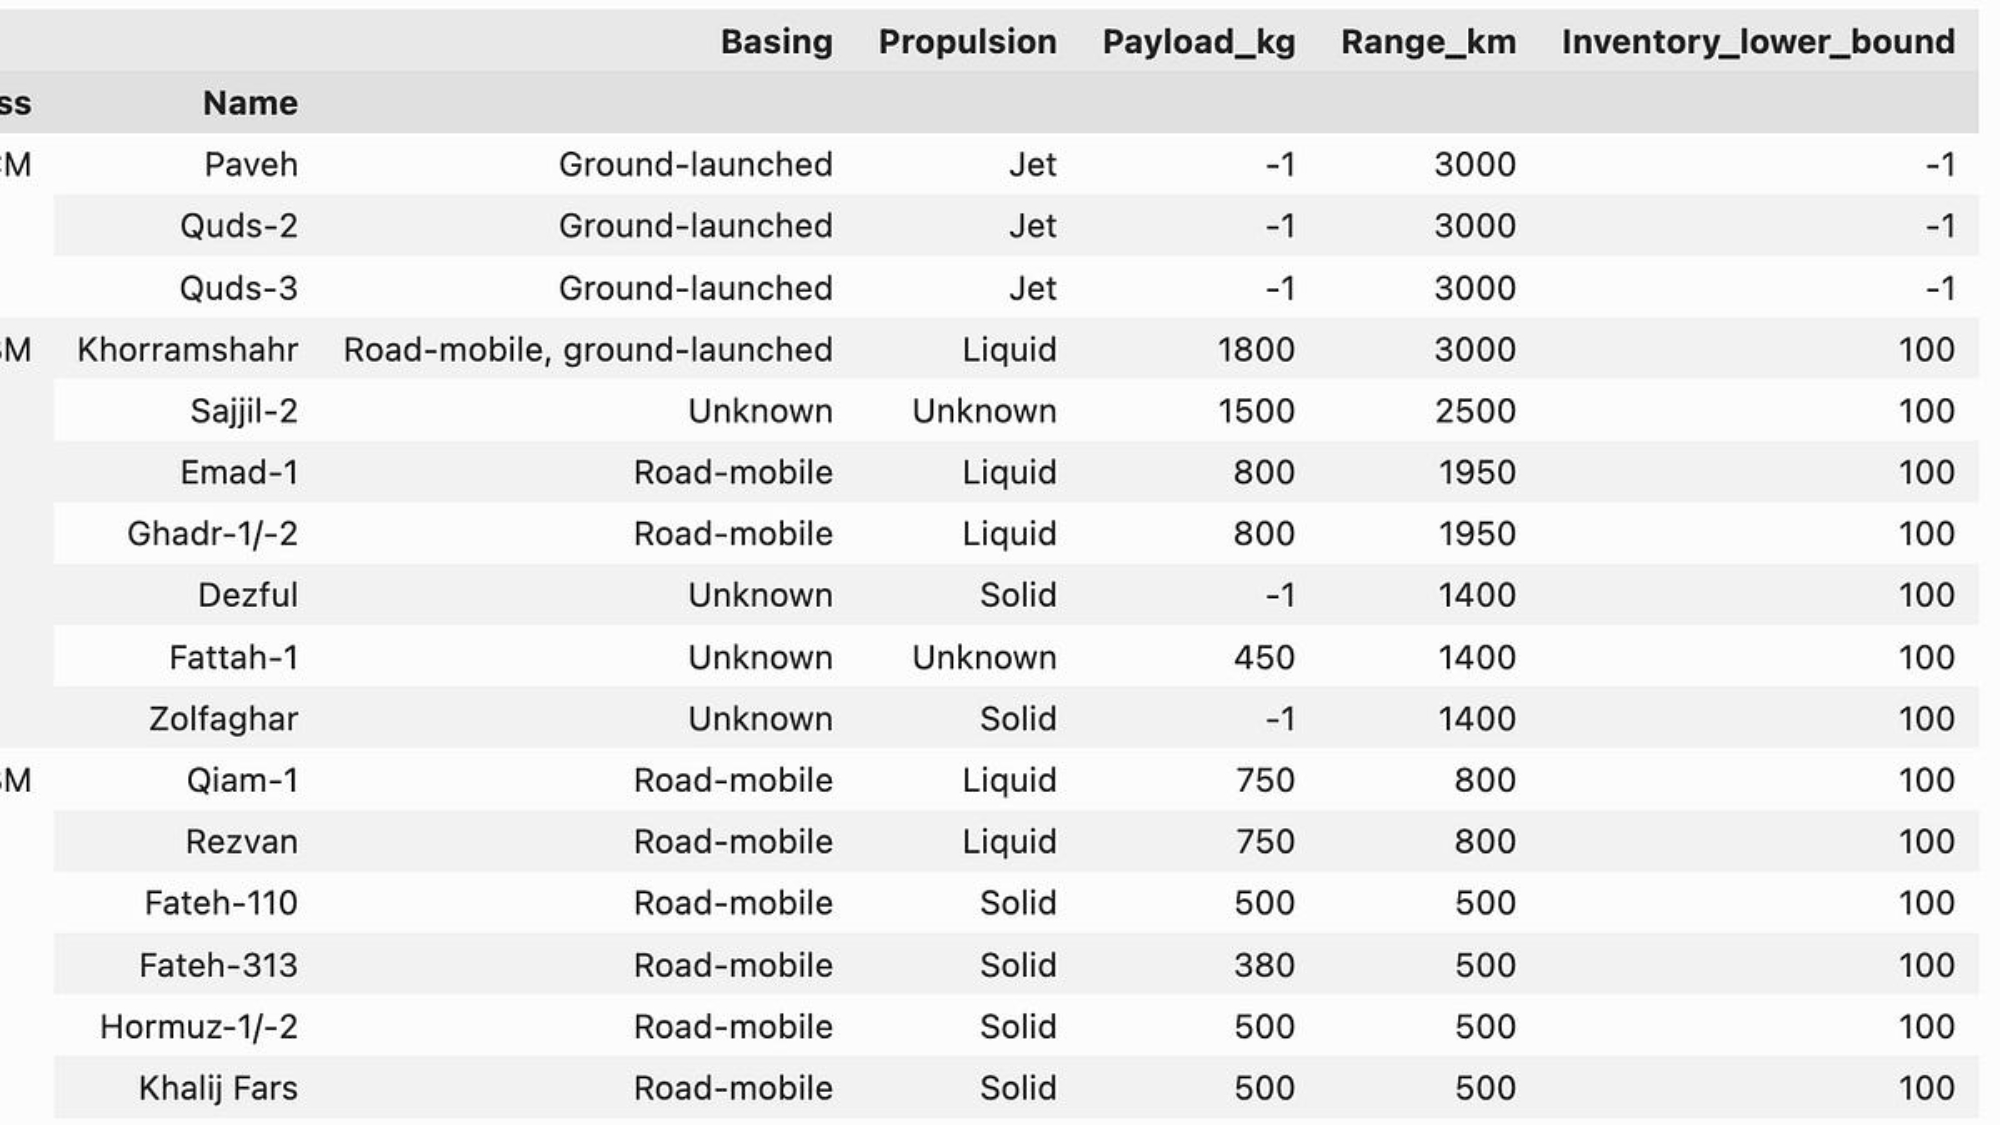Select the Quds-3 name cell
This screenshot has width=2000, height=1125.
238,289
